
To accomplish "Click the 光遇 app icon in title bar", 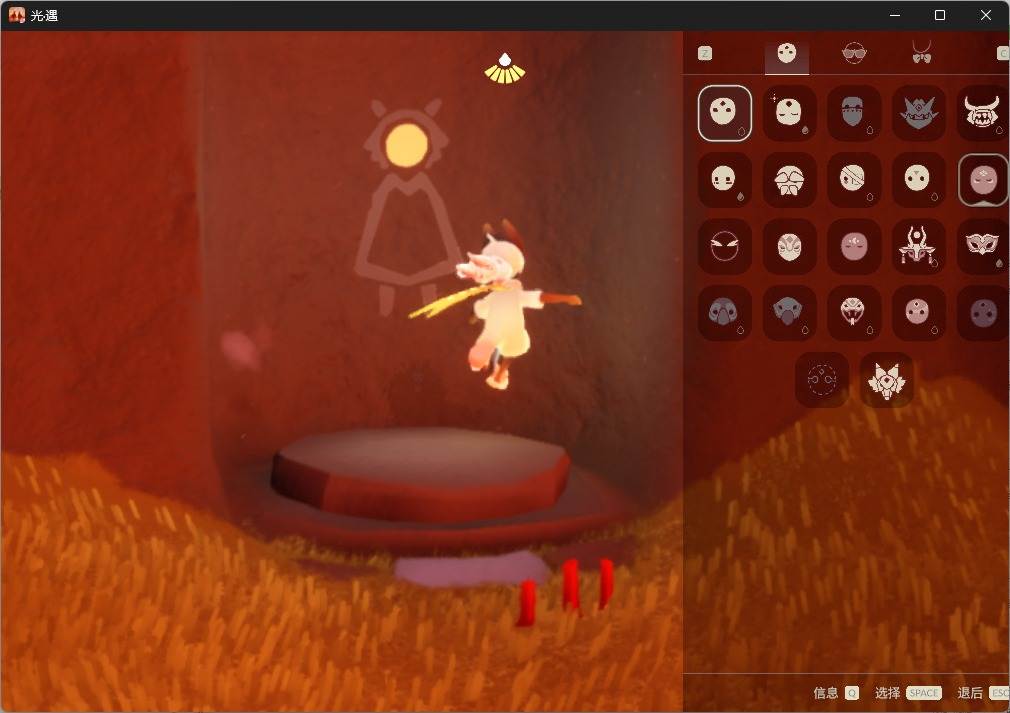I will coord(17,15).
